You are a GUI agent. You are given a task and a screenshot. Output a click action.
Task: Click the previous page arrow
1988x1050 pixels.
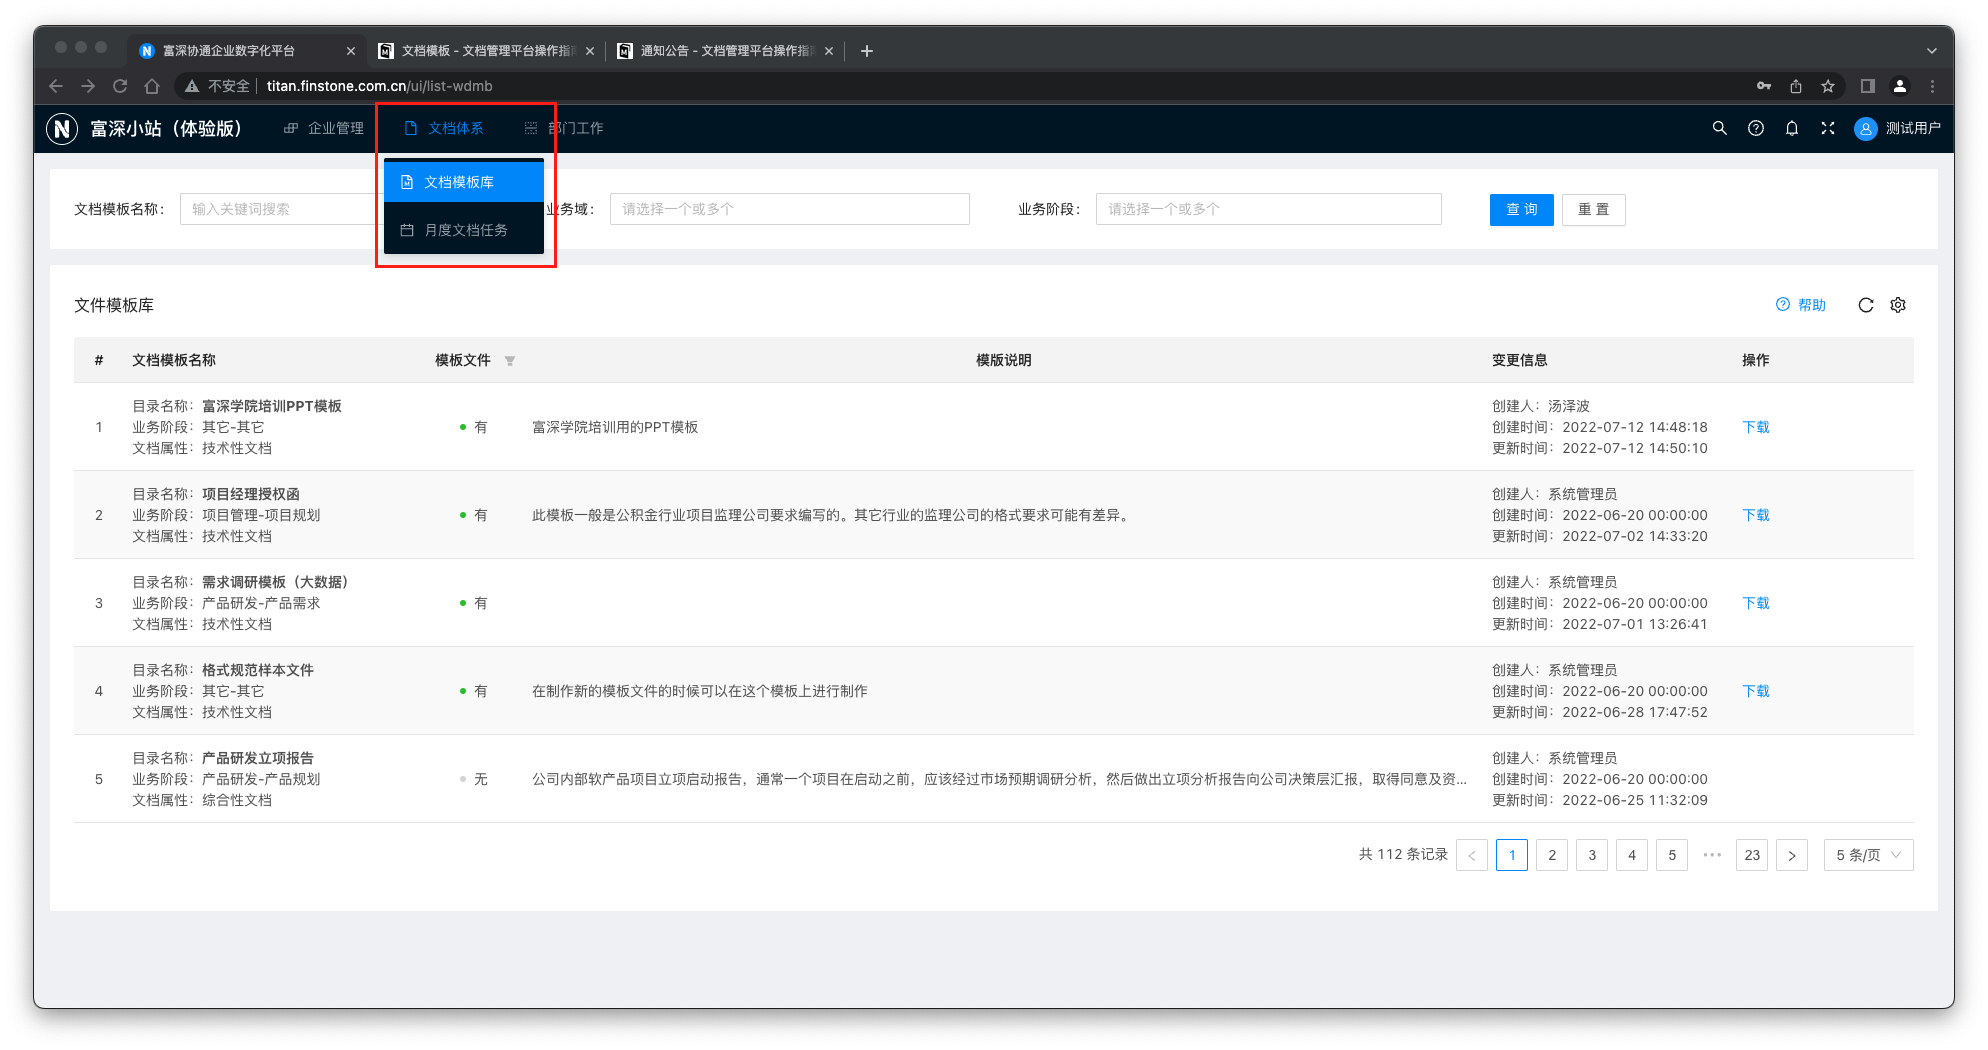(x=1472, y=855)
